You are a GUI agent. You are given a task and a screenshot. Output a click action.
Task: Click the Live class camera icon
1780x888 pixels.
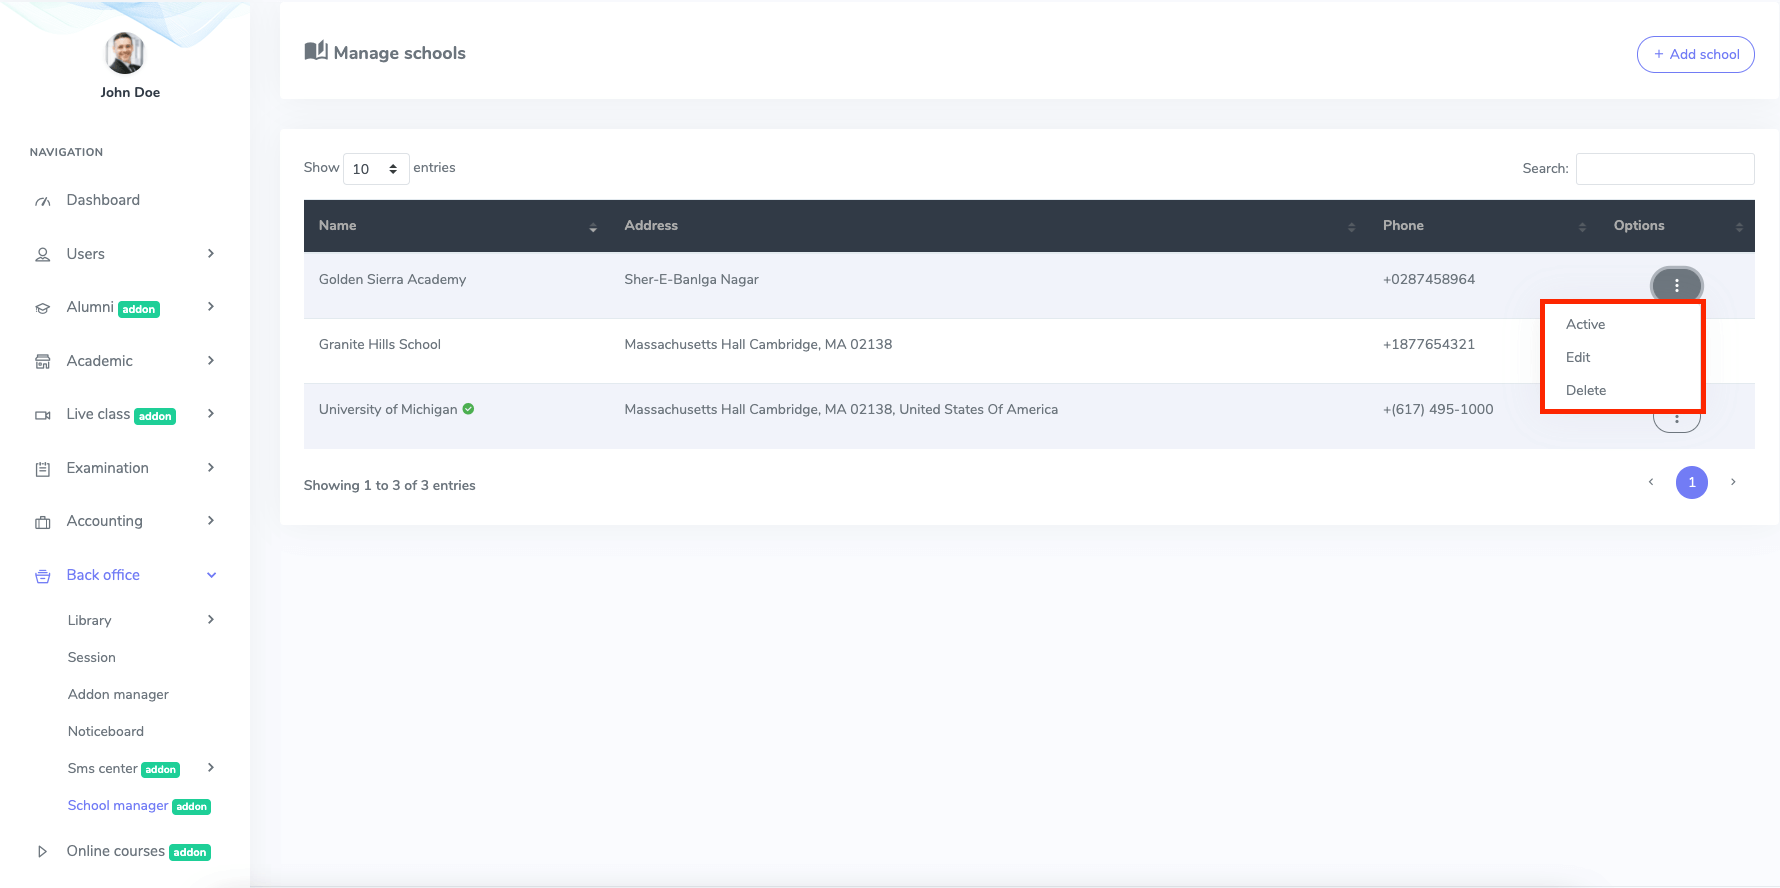(42, 415)
